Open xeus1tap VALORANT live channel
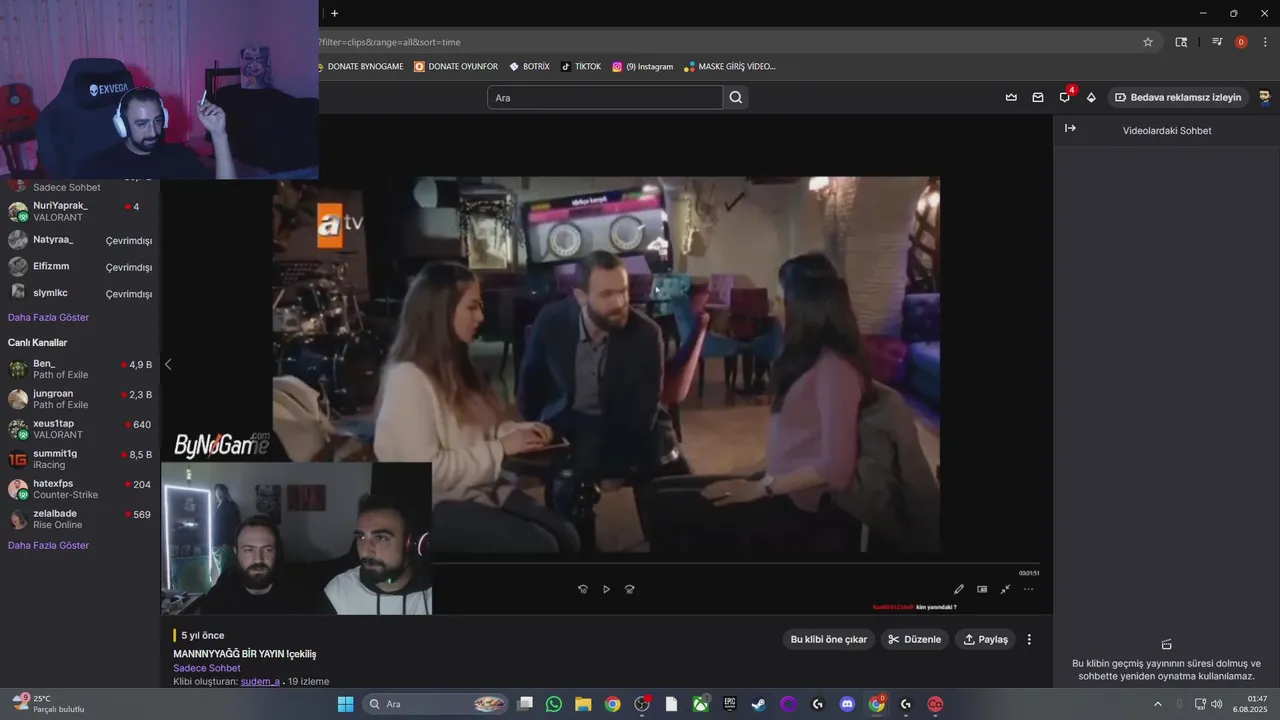The image size is (1280, 720). [80, 429]
